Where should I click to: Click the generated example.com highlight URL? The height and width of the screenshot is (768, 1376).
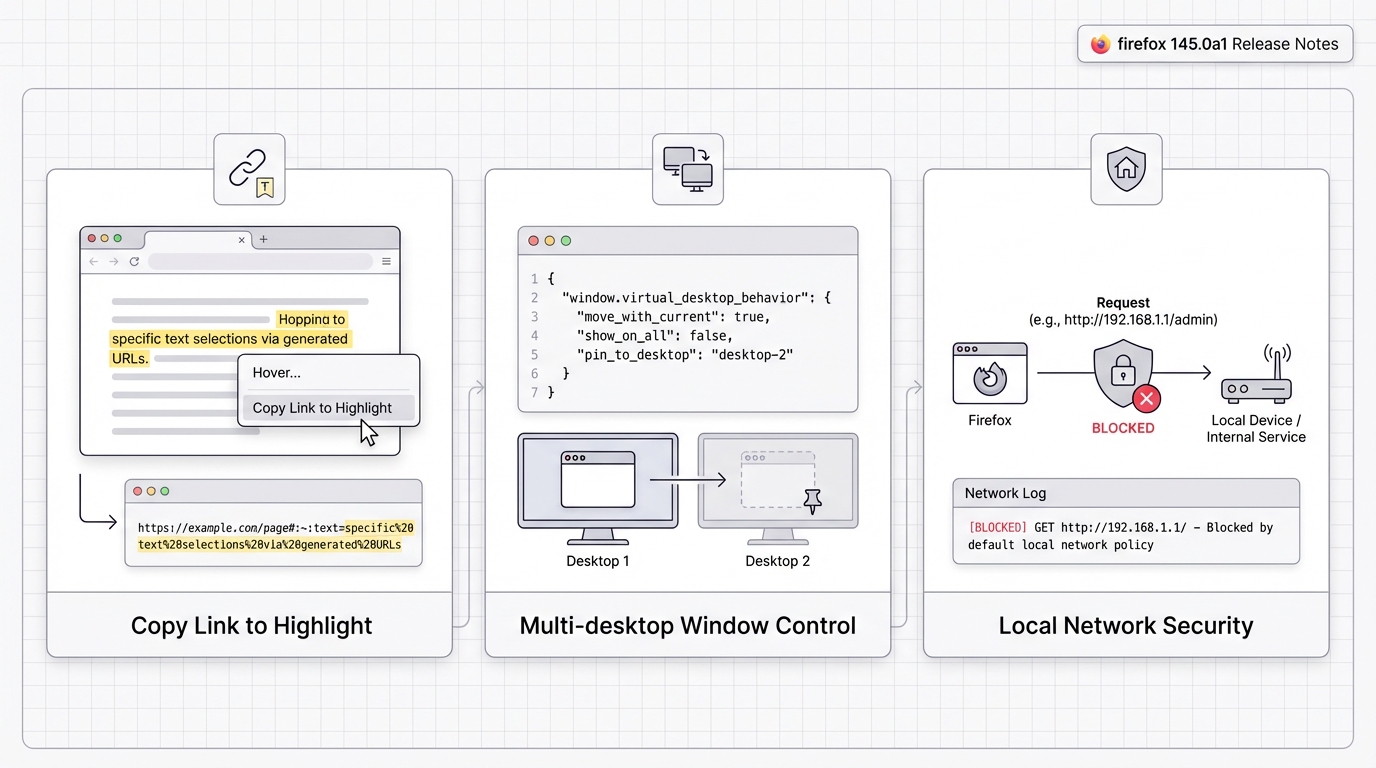click(275, 536)
